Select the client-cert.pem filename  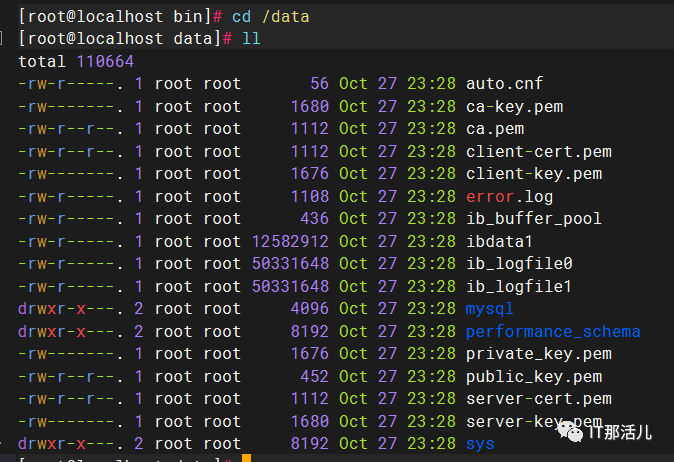[539, 152]
